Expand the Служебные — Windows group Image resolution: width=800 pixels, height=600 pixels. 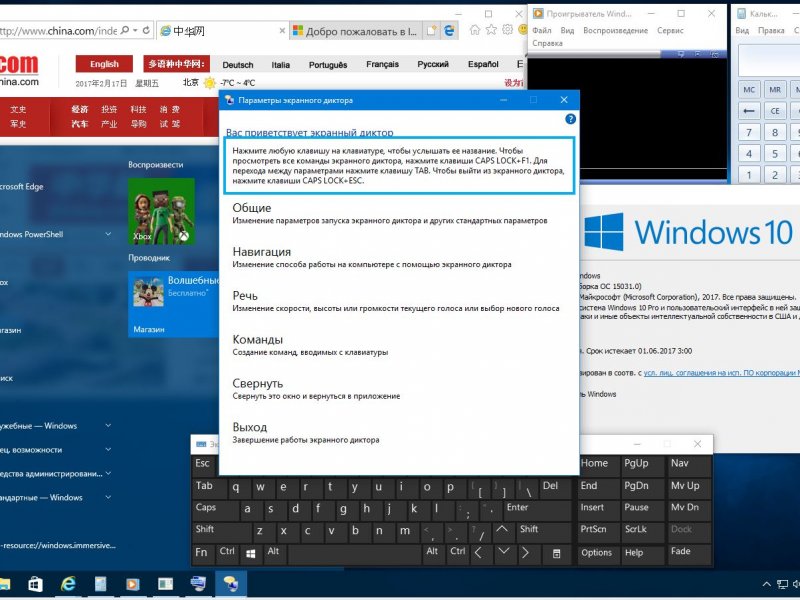pos(108,426)
